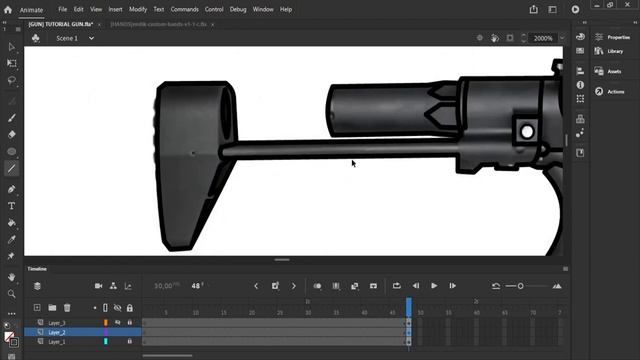Toggle Onion Skin button
This screenshot has height=360, width=640.
coord(317,286)
